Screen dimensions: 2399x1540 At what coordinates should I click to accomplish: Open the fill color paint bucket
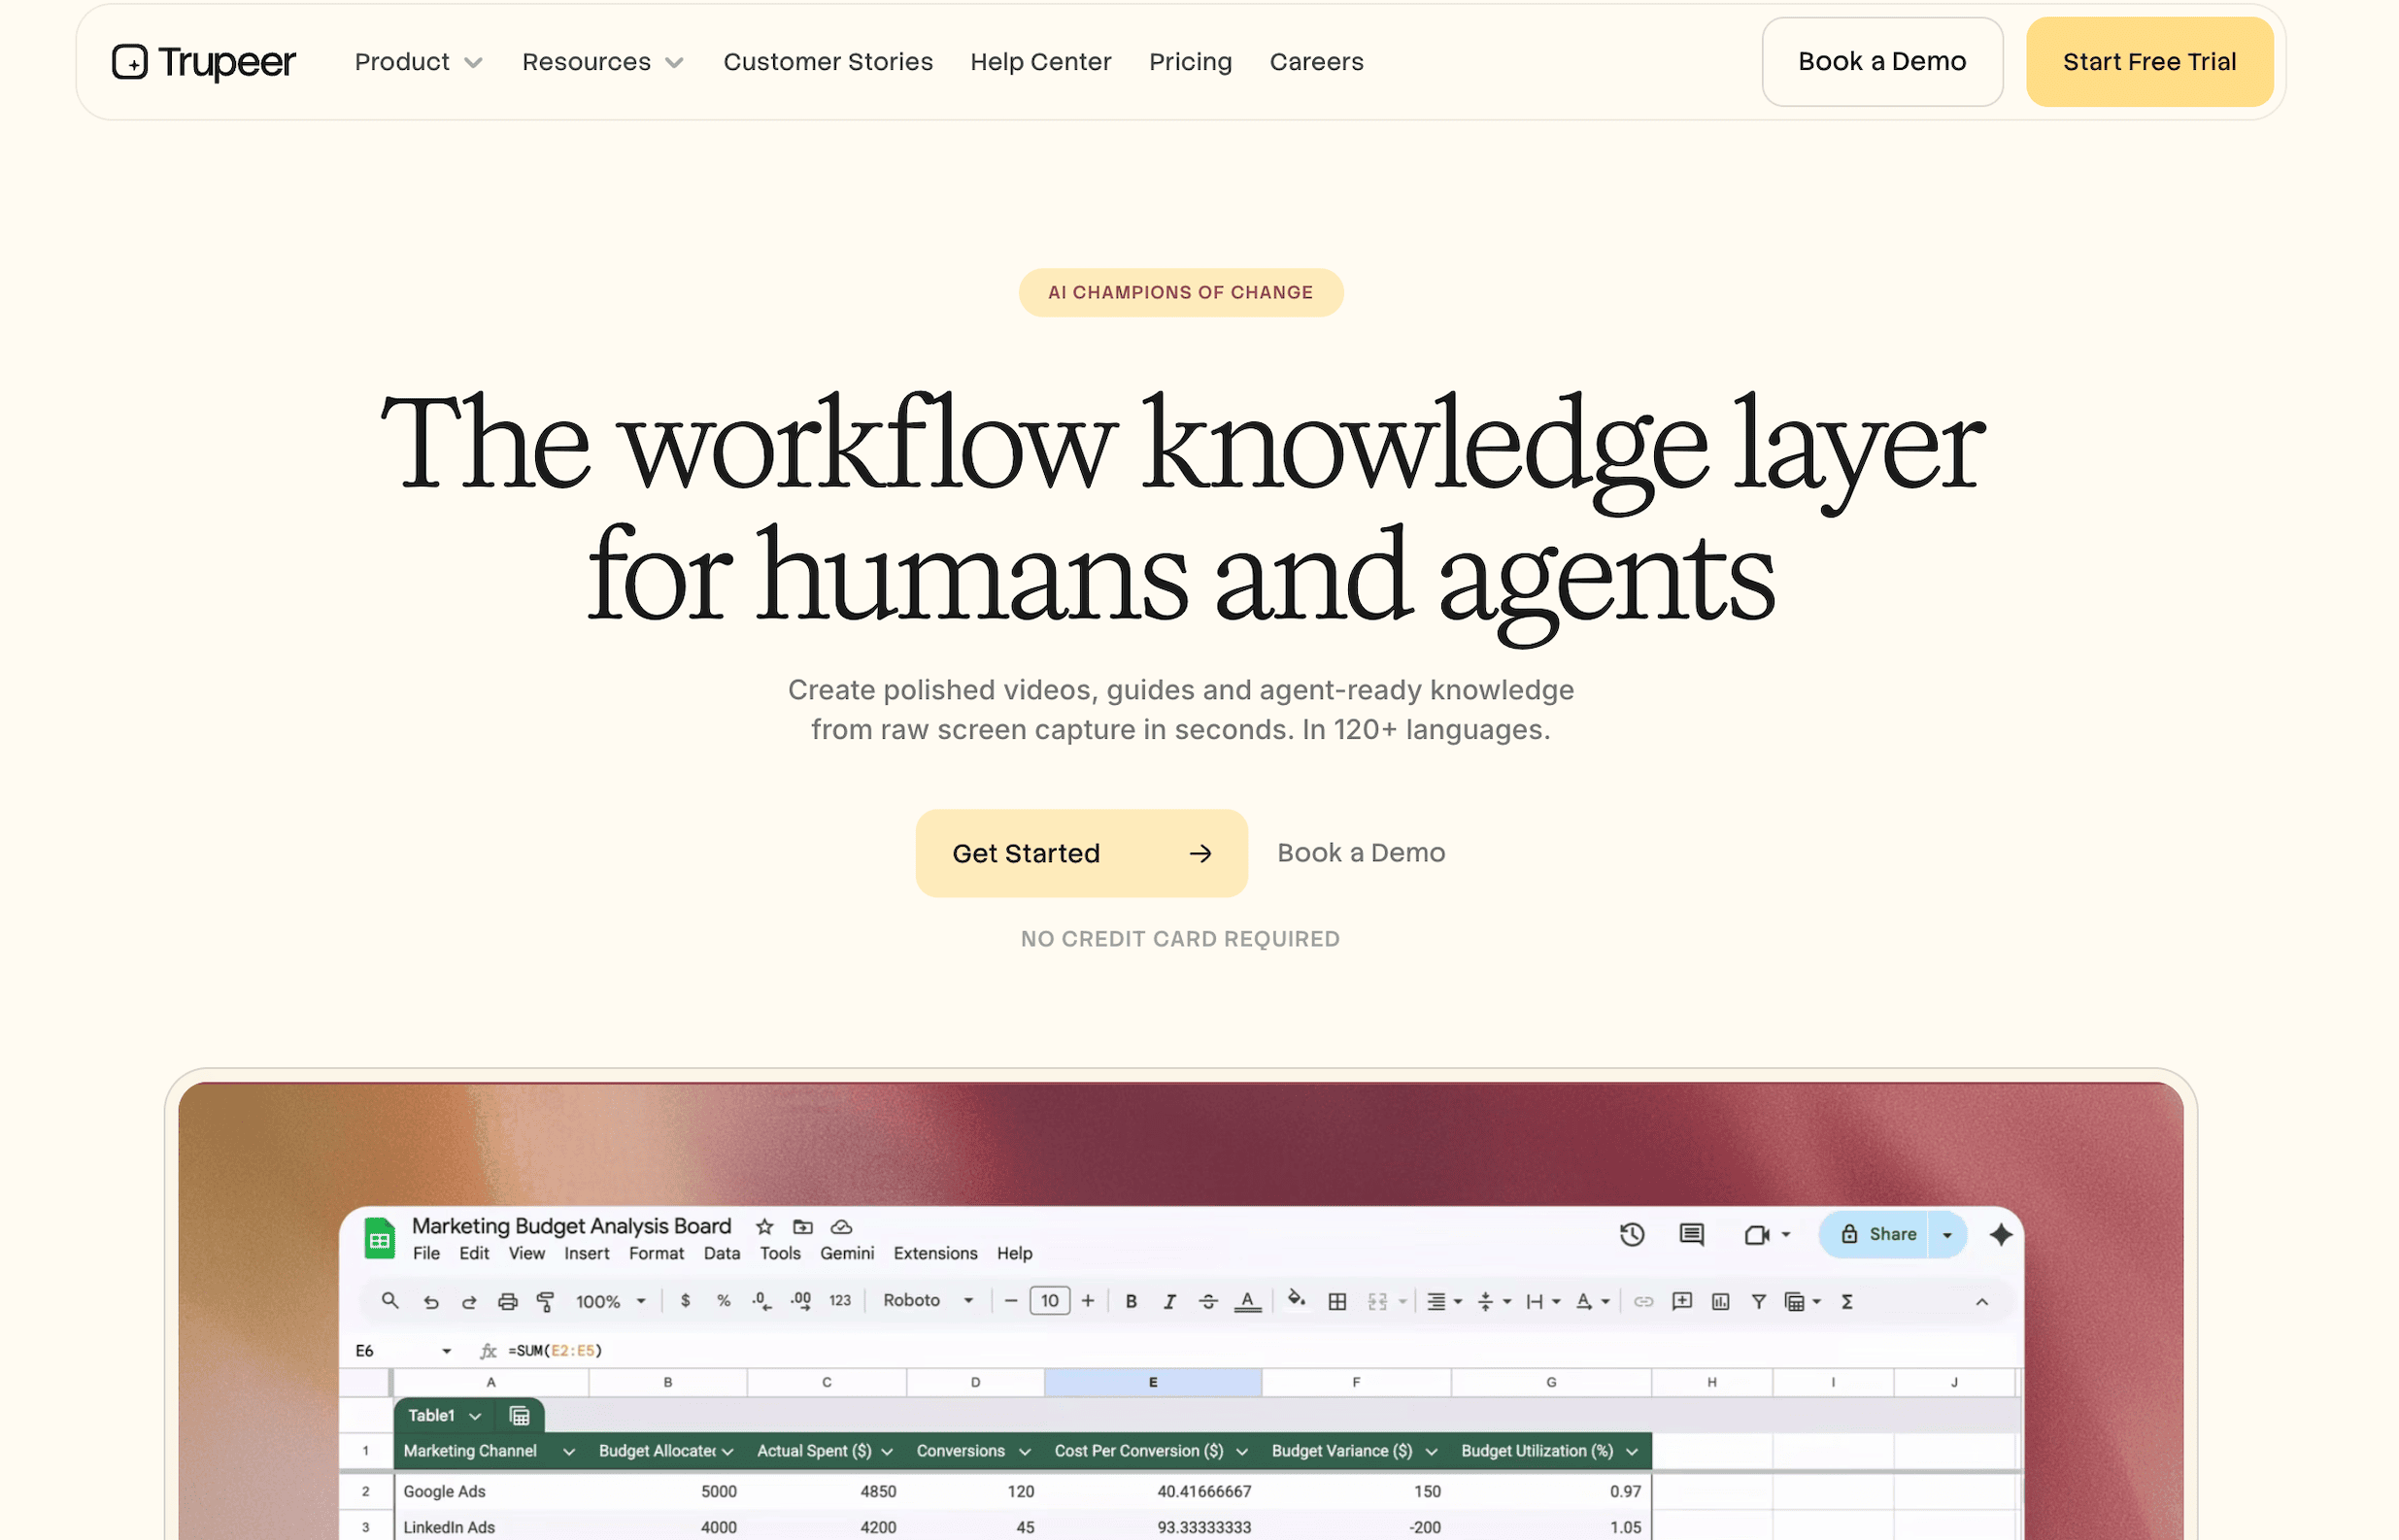tap(1297, 1300)
